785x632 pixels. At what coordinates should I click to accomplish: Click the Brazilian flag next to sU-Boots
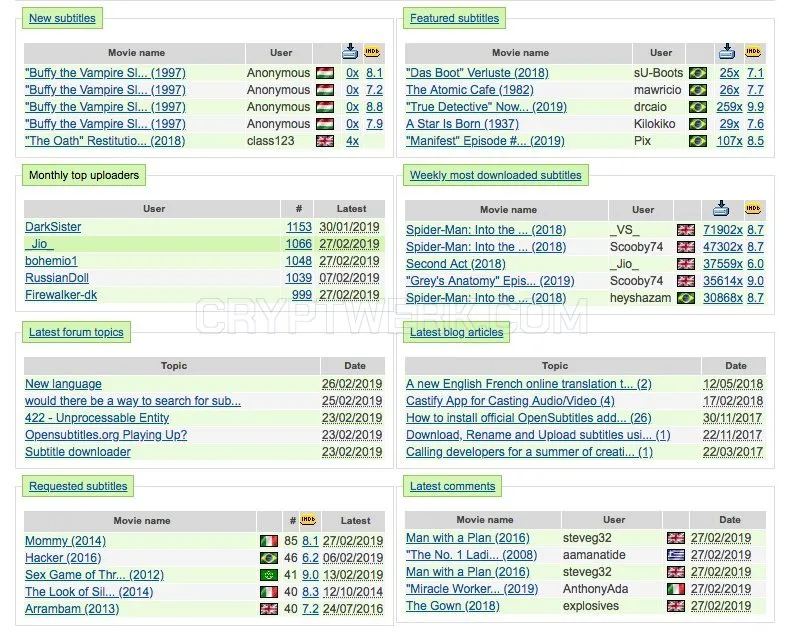tap(698, 73)
